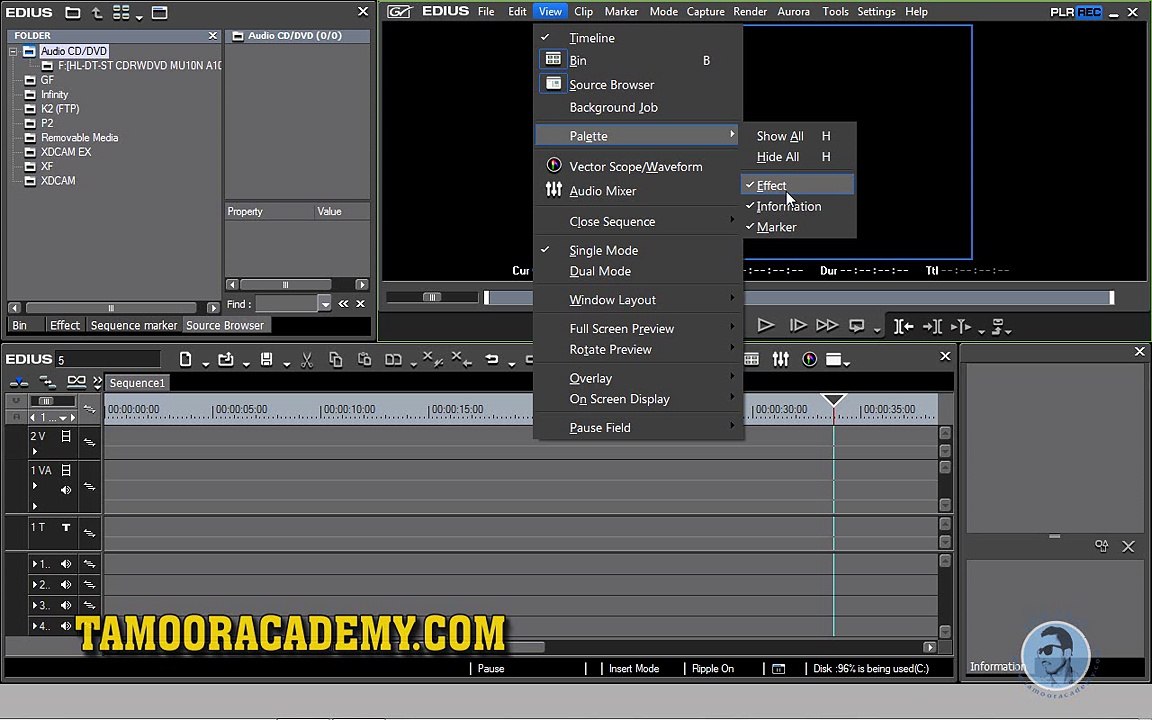
Task: Open the Render menu in menu bar
Action: coord(749,12)
